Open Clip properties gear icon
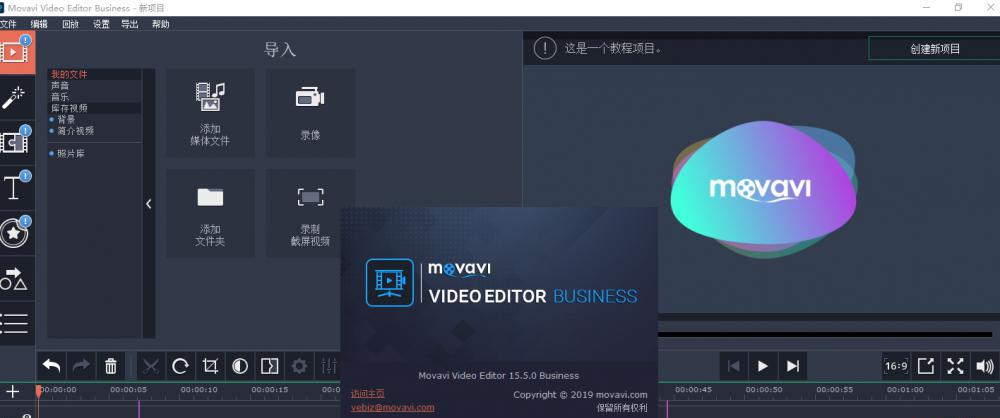Screen dimensions: 1000x418 point(299,366)
